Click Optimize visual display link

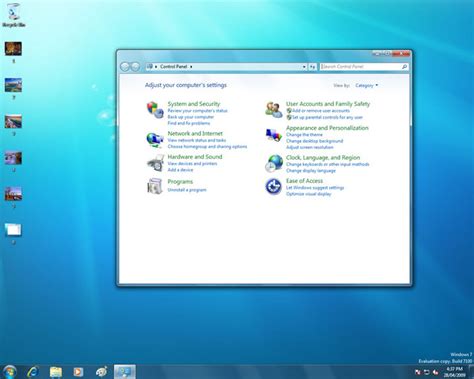pyautogui.click(x=309, y=194)
